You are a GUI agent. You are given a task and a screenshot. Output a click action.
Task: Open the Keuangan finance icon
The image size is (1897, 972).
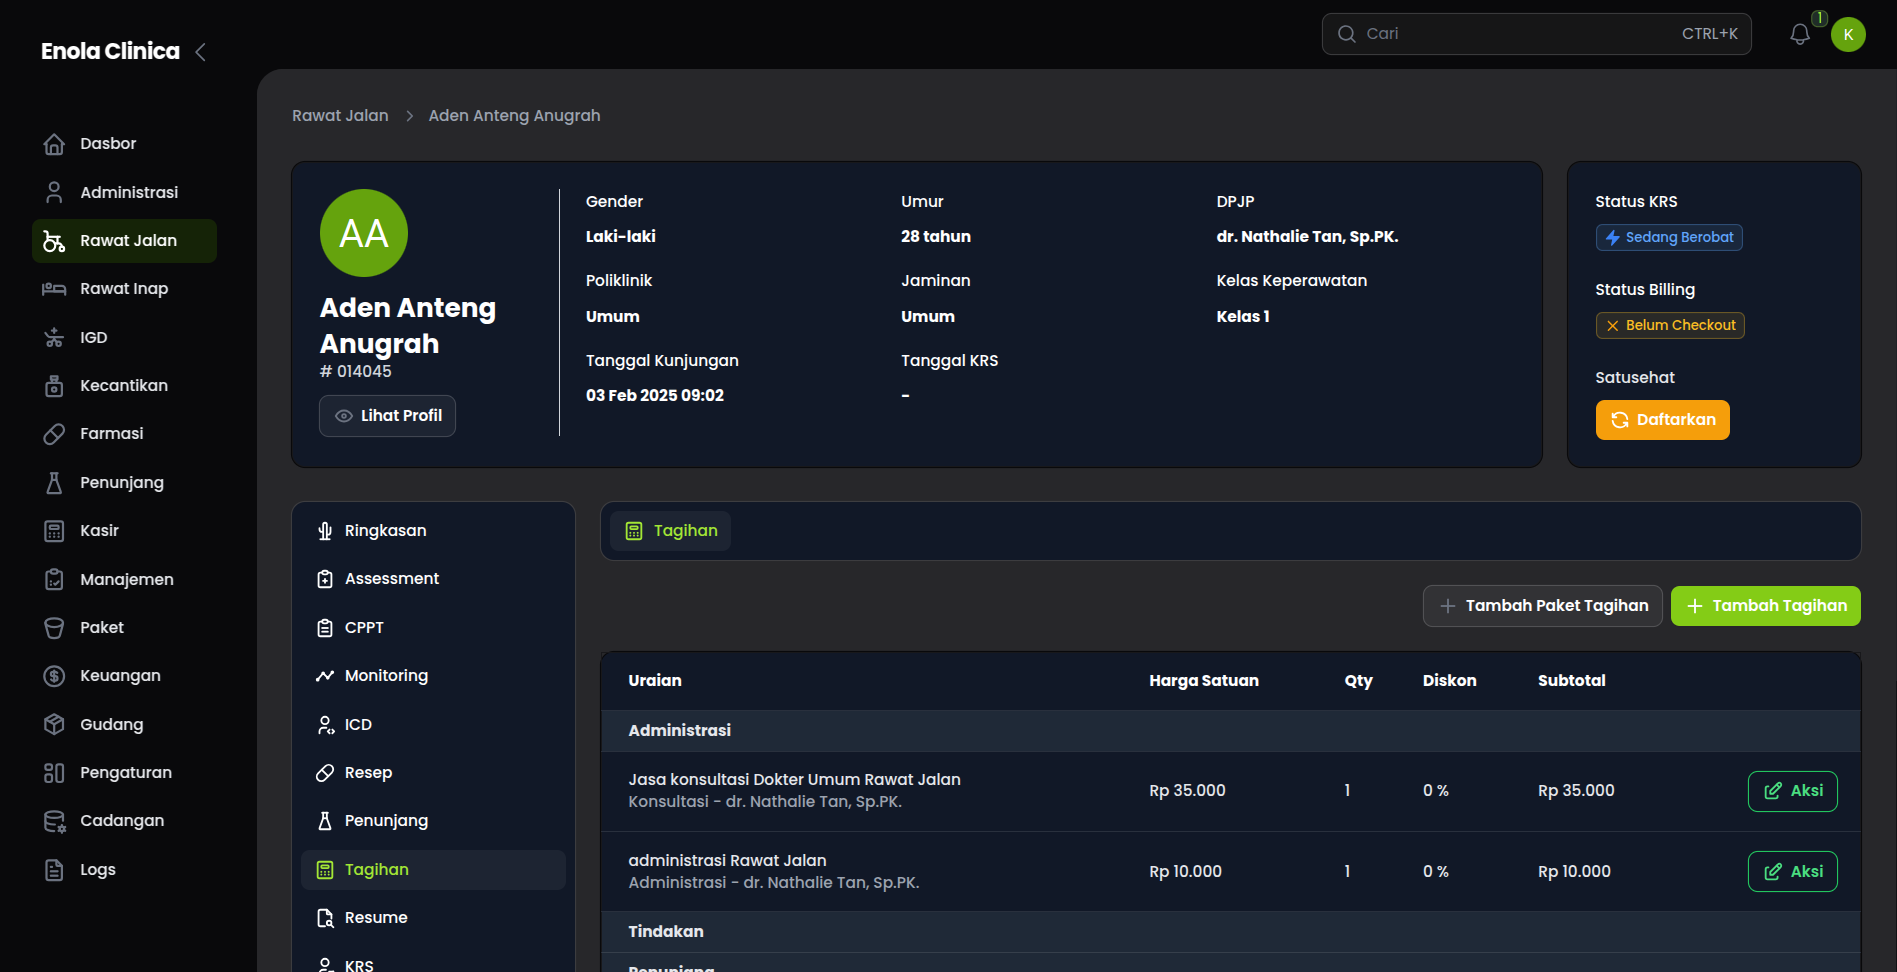coord(53,675)
